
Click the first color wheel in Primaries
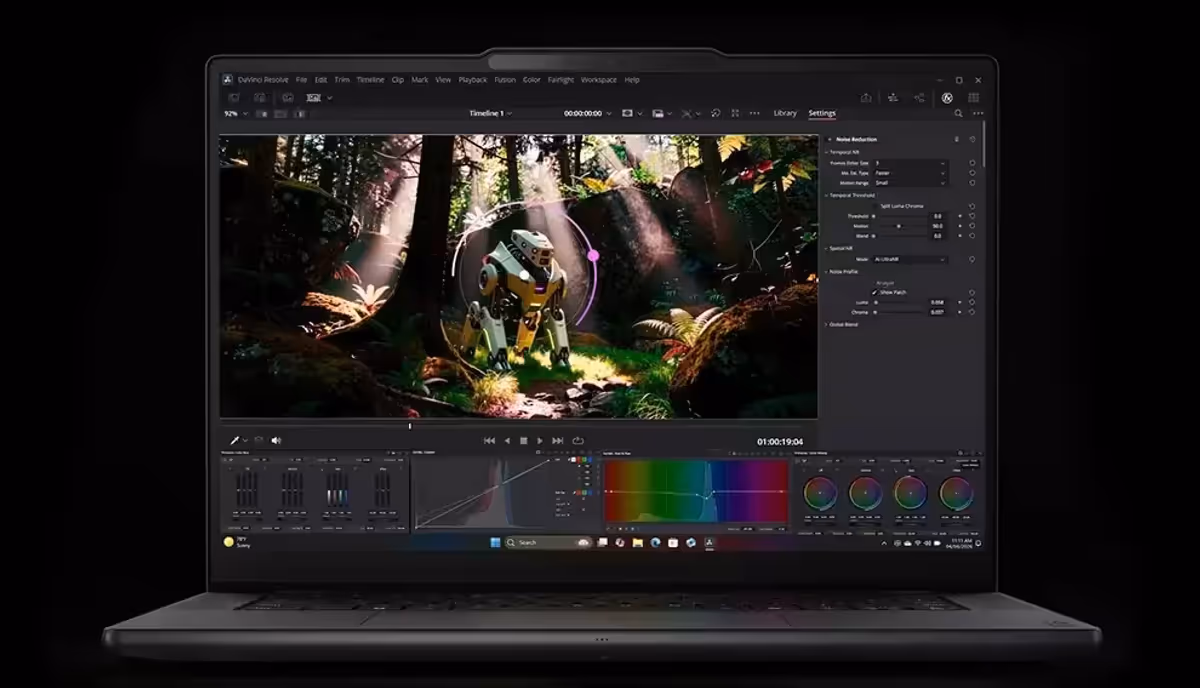[820, 492]
